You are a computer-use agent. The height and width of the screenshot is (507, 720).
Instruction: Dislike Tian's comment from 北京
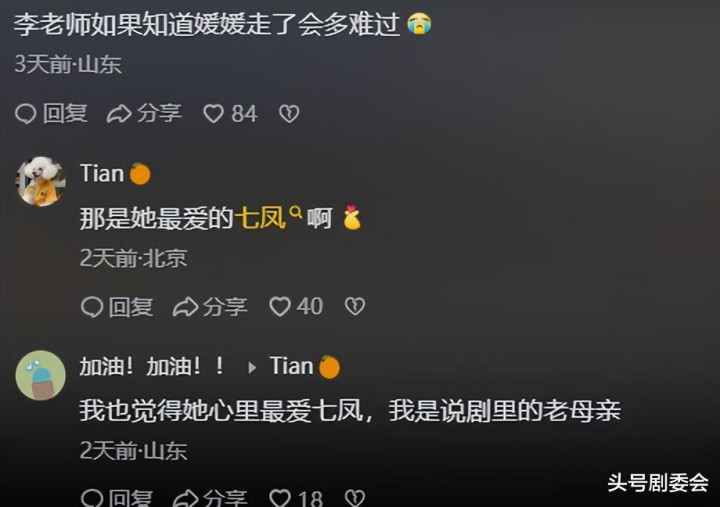[x=354, y=306]
